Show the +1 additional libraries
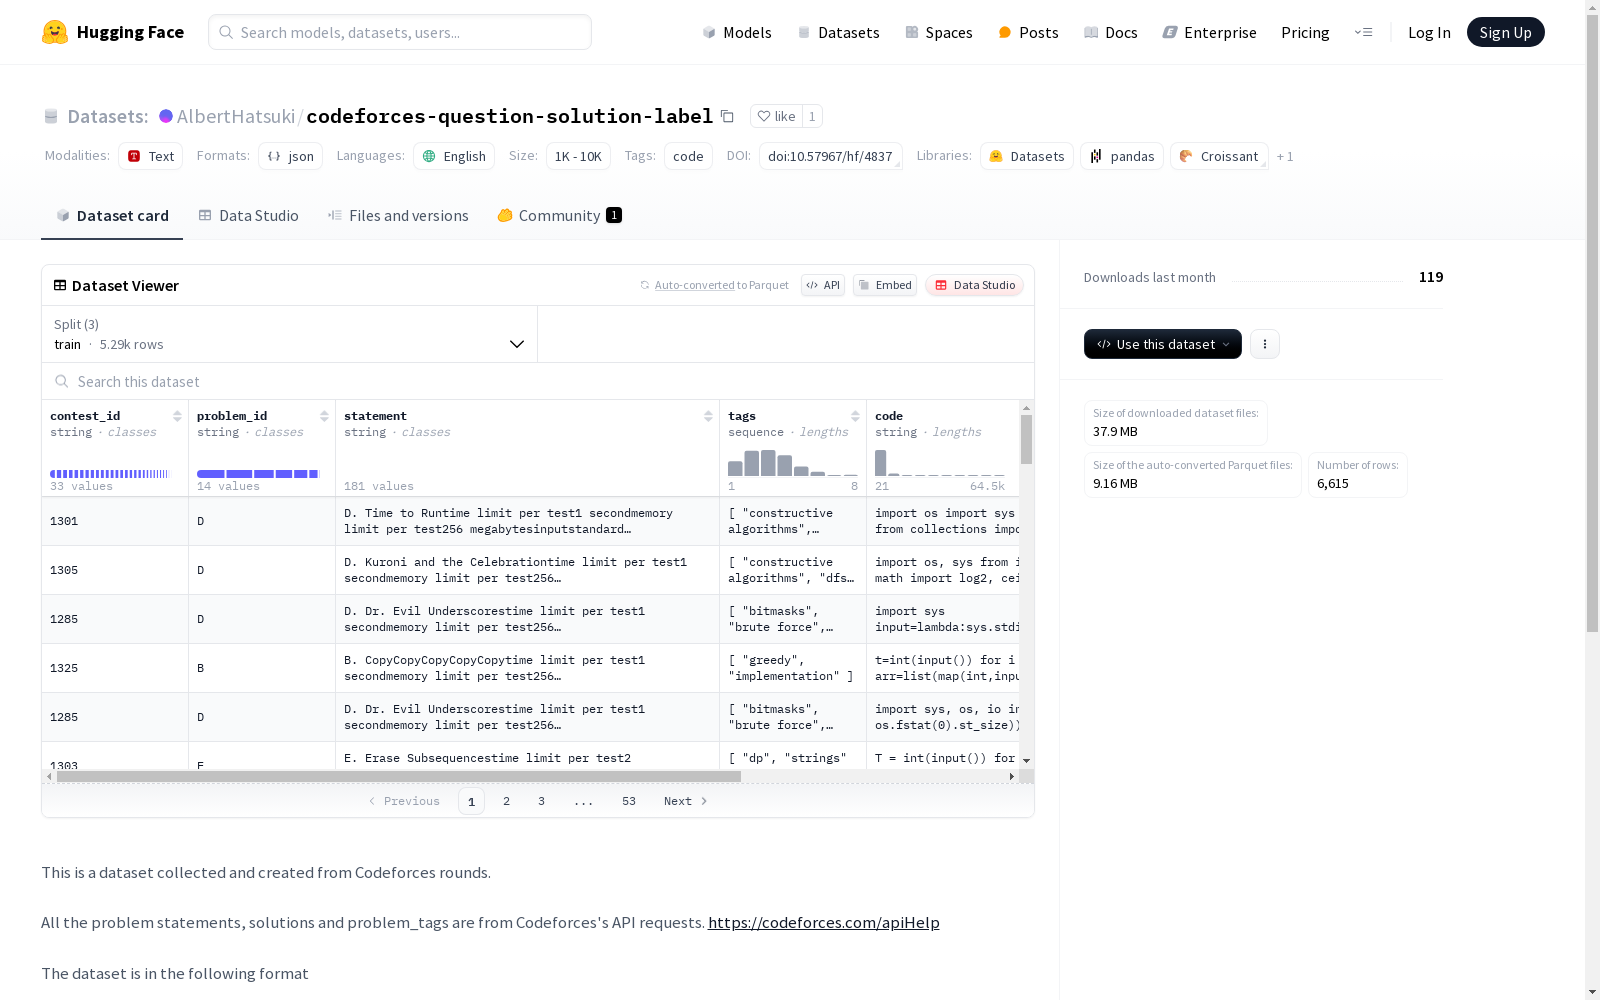The height and width of the screenshot is (1000, 1600). click(x=1285, y=156)
